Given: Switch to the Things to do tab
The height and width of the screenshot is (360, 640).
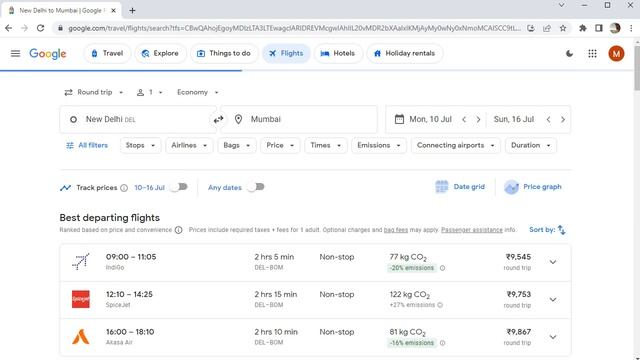Looking at the screenshot, I should [x=224, y=53].
